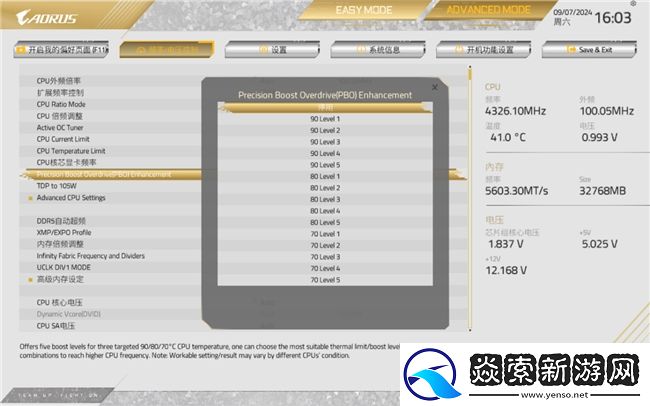Select 90 Level 5 option
This screenshot has width=650, height=406.
325,165
